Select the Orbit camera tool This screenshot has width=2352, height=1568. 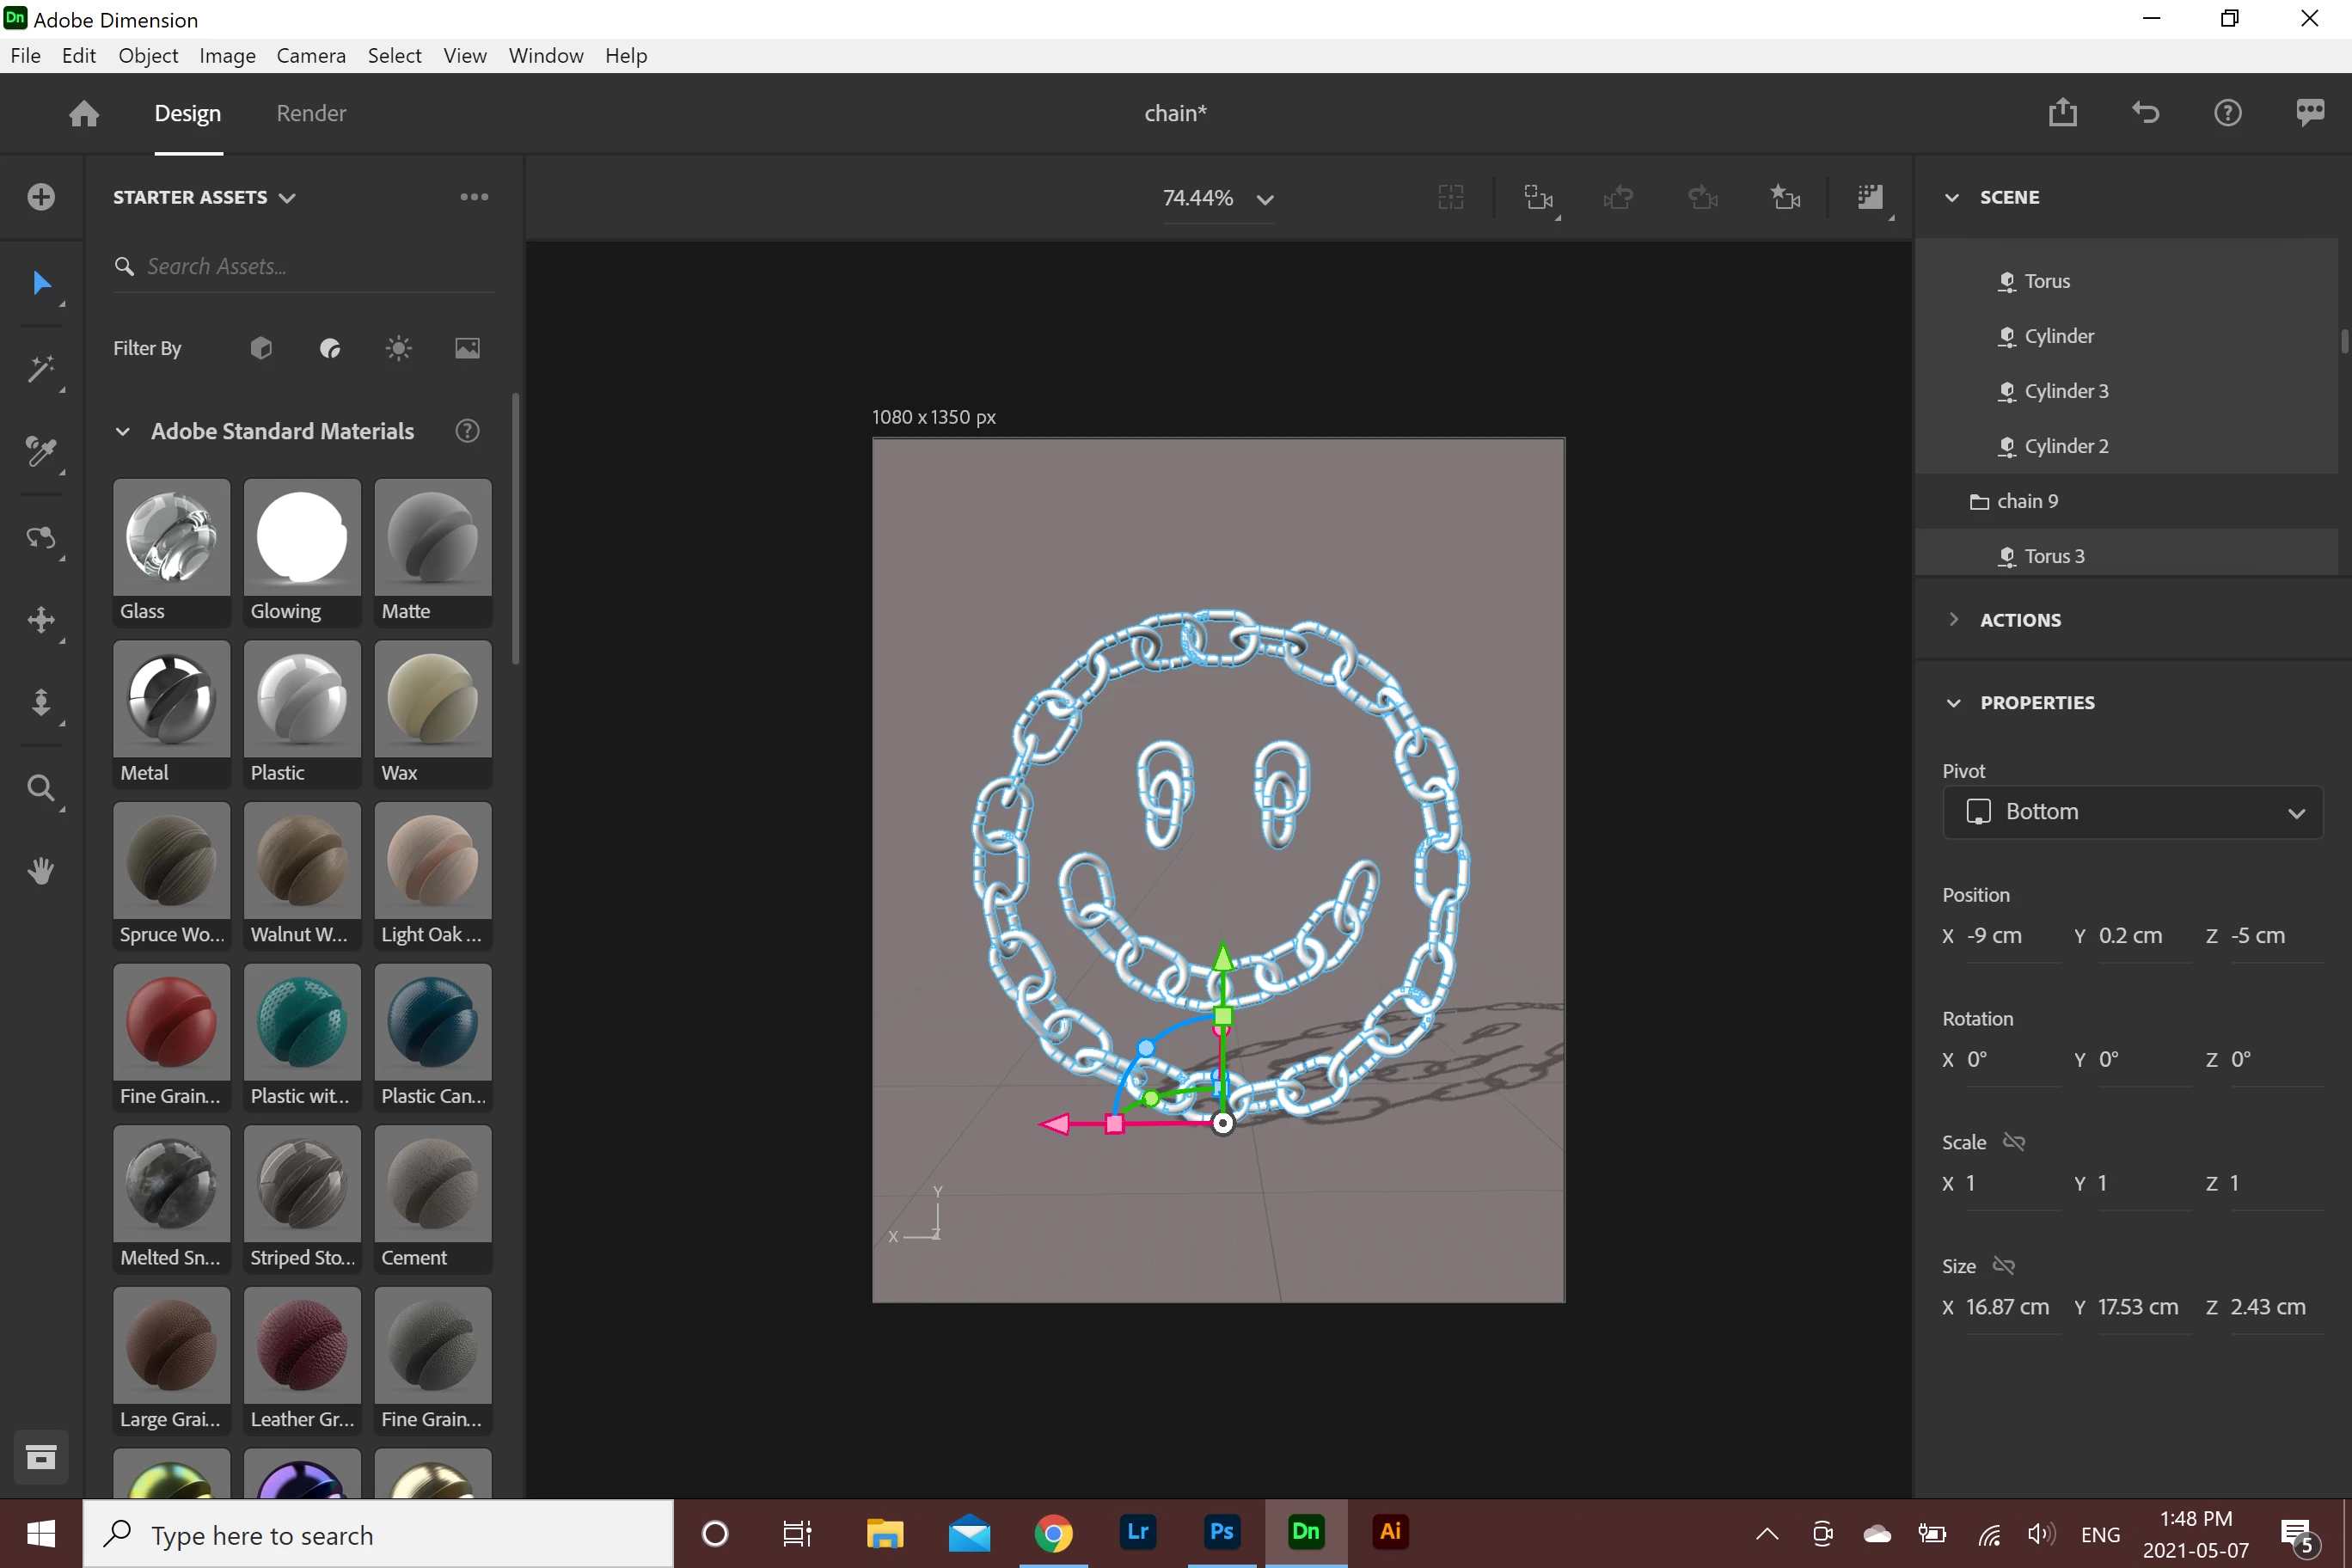(x=41, y=538)
